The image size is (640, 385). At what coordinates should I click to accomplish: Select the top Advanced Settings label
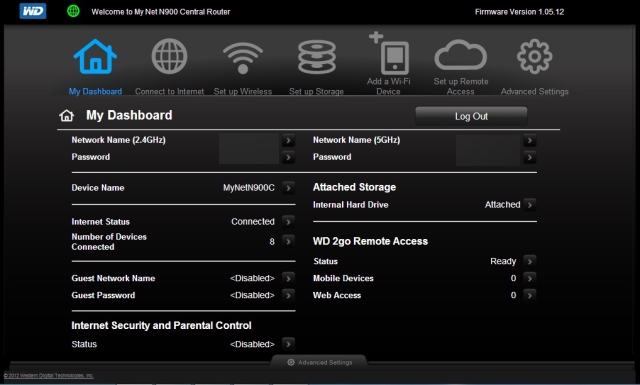(x=535, y=91)
